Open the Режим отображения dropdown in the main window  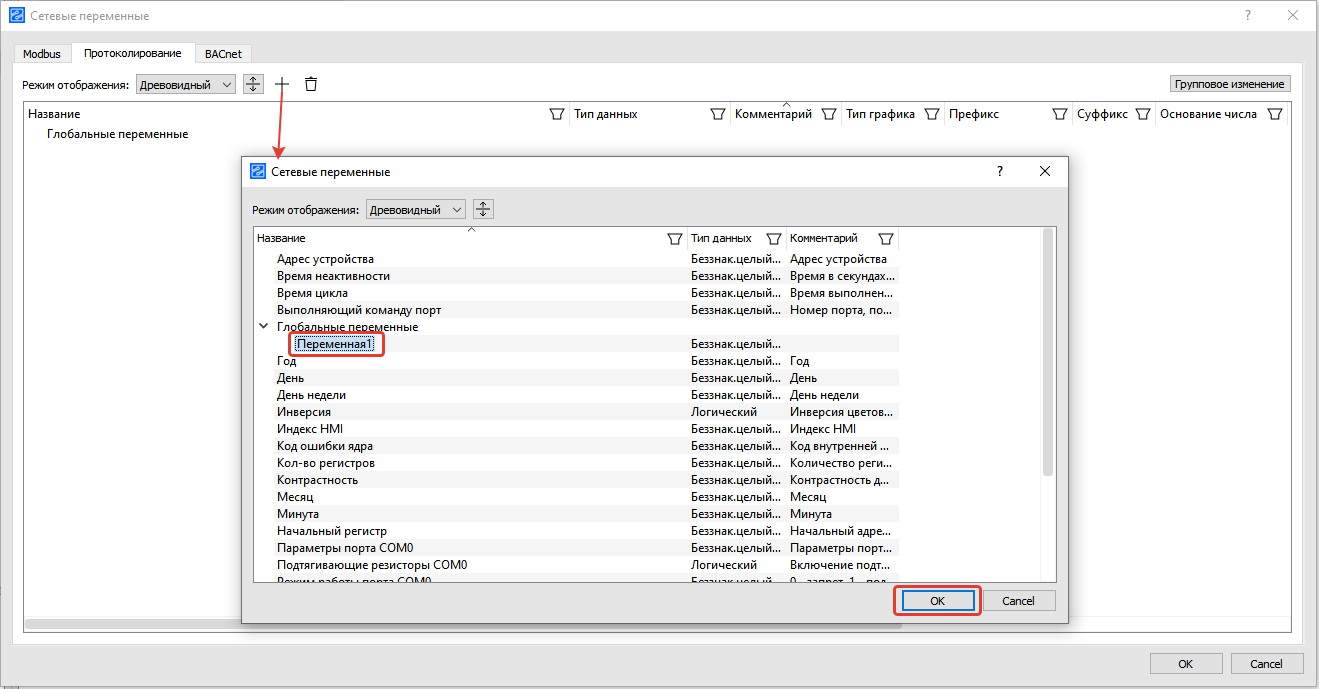coord(186,85)
